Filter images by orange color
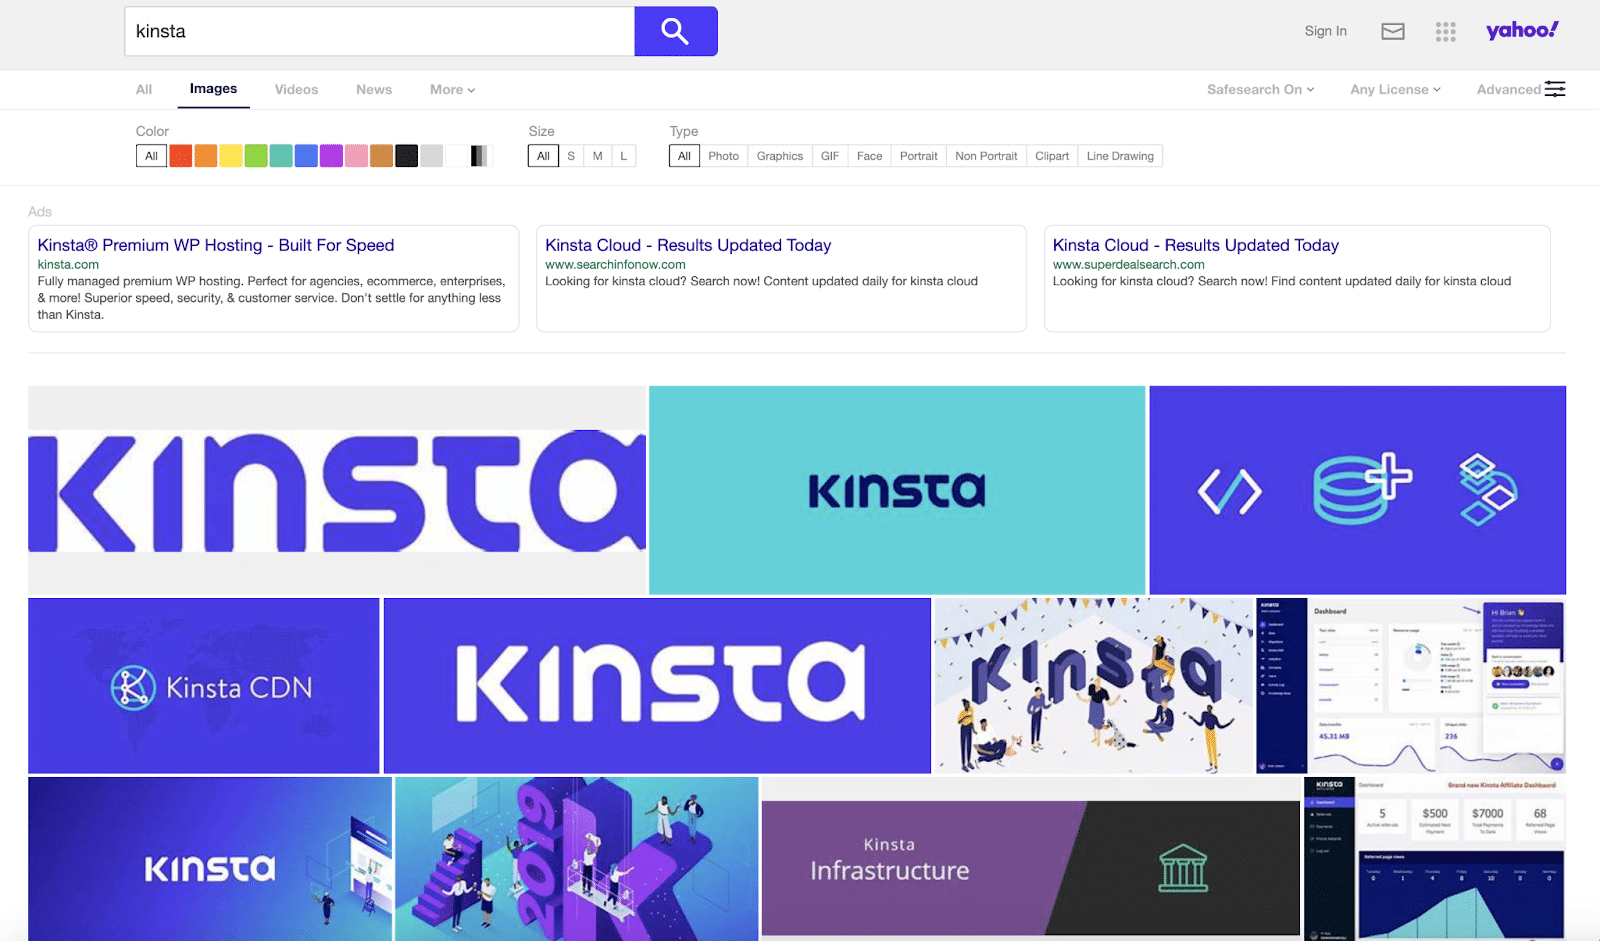Viewport: 1600px width, 941px height. click(x=206, y=156)
